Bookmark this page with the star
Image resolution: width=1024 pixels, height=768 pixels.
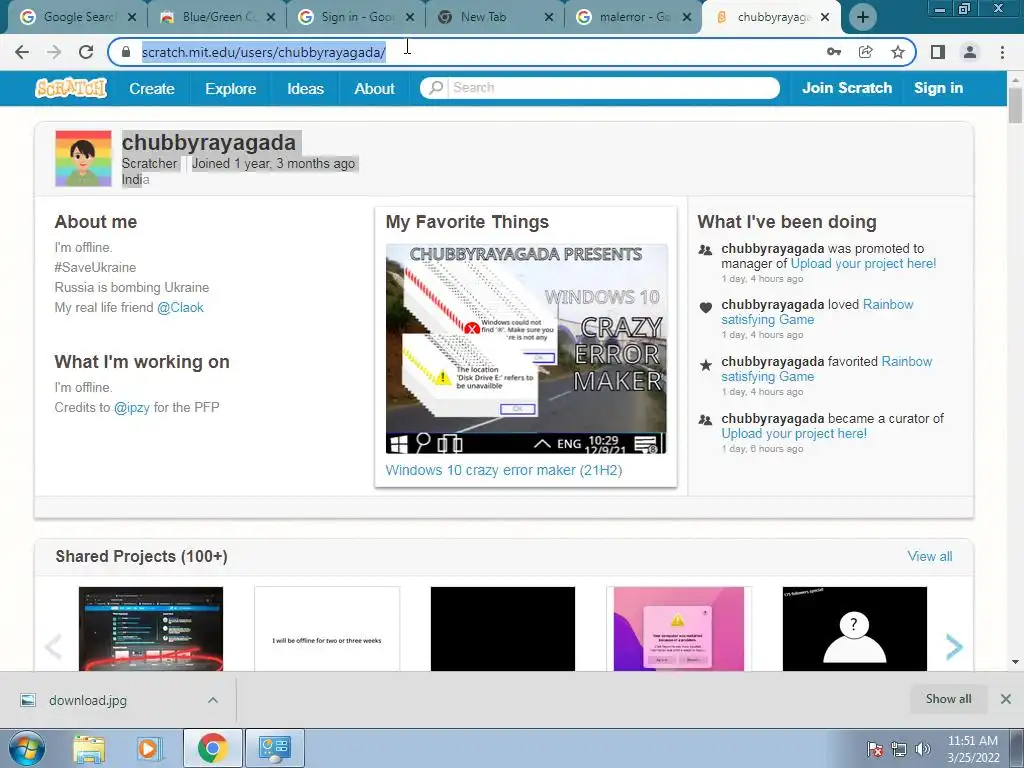point(898,52)
